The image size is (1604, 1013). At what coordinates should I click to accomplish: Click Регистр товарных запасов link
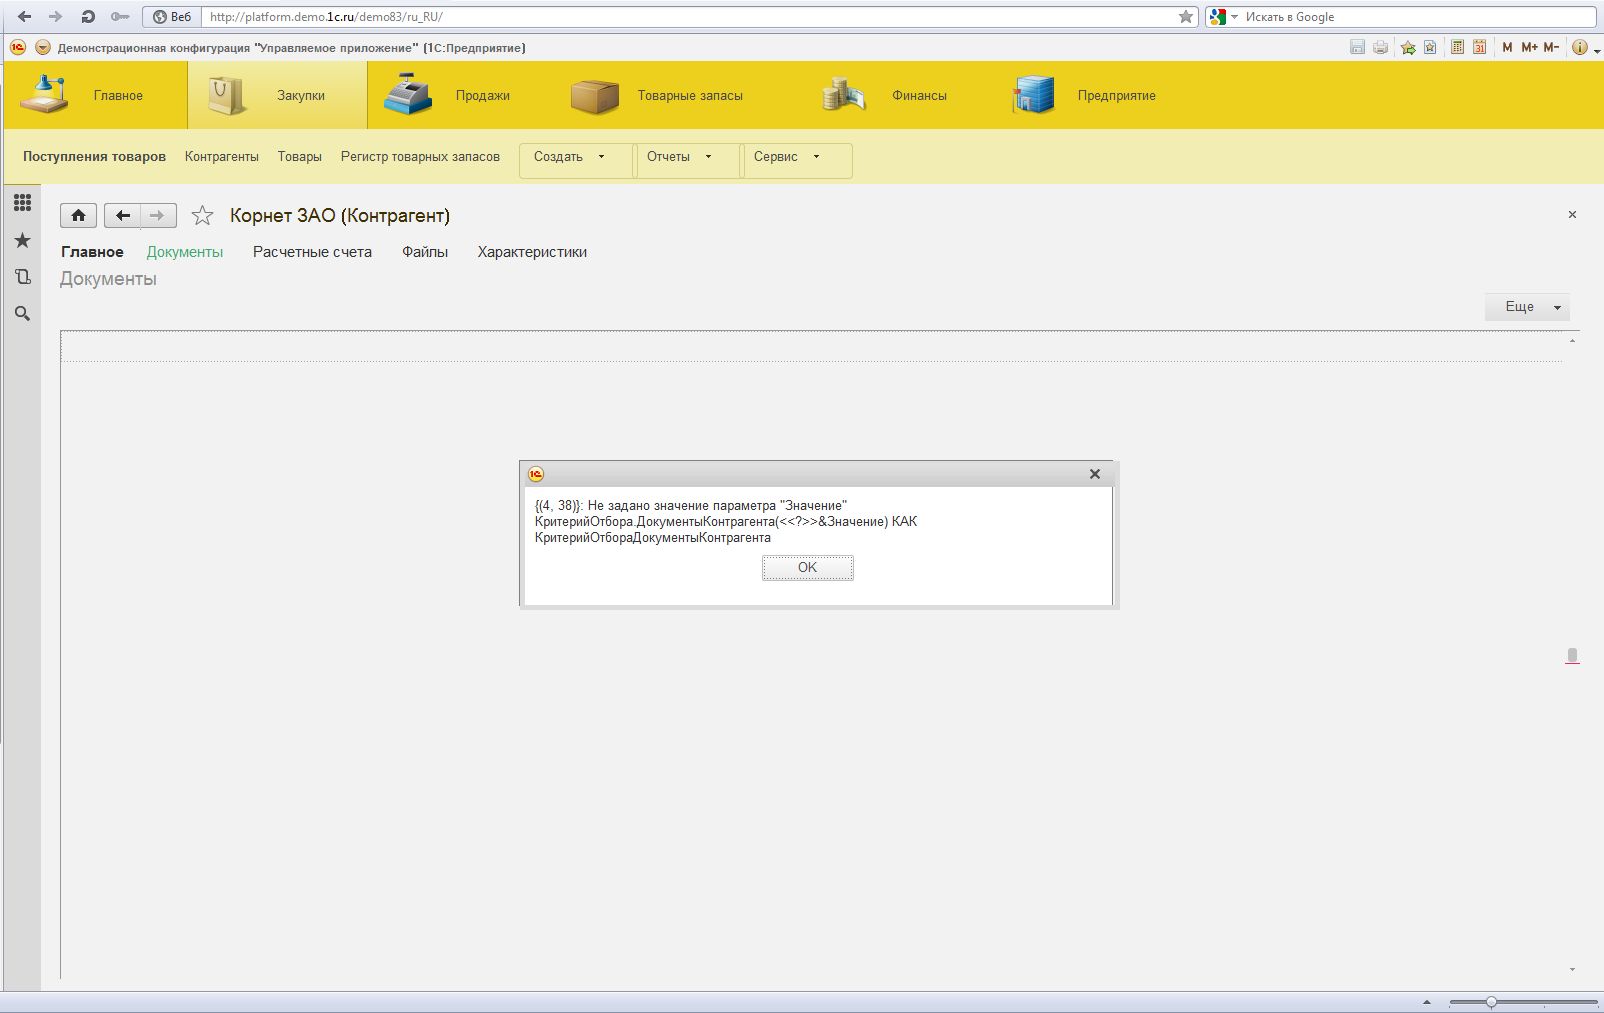click(420, 156)
